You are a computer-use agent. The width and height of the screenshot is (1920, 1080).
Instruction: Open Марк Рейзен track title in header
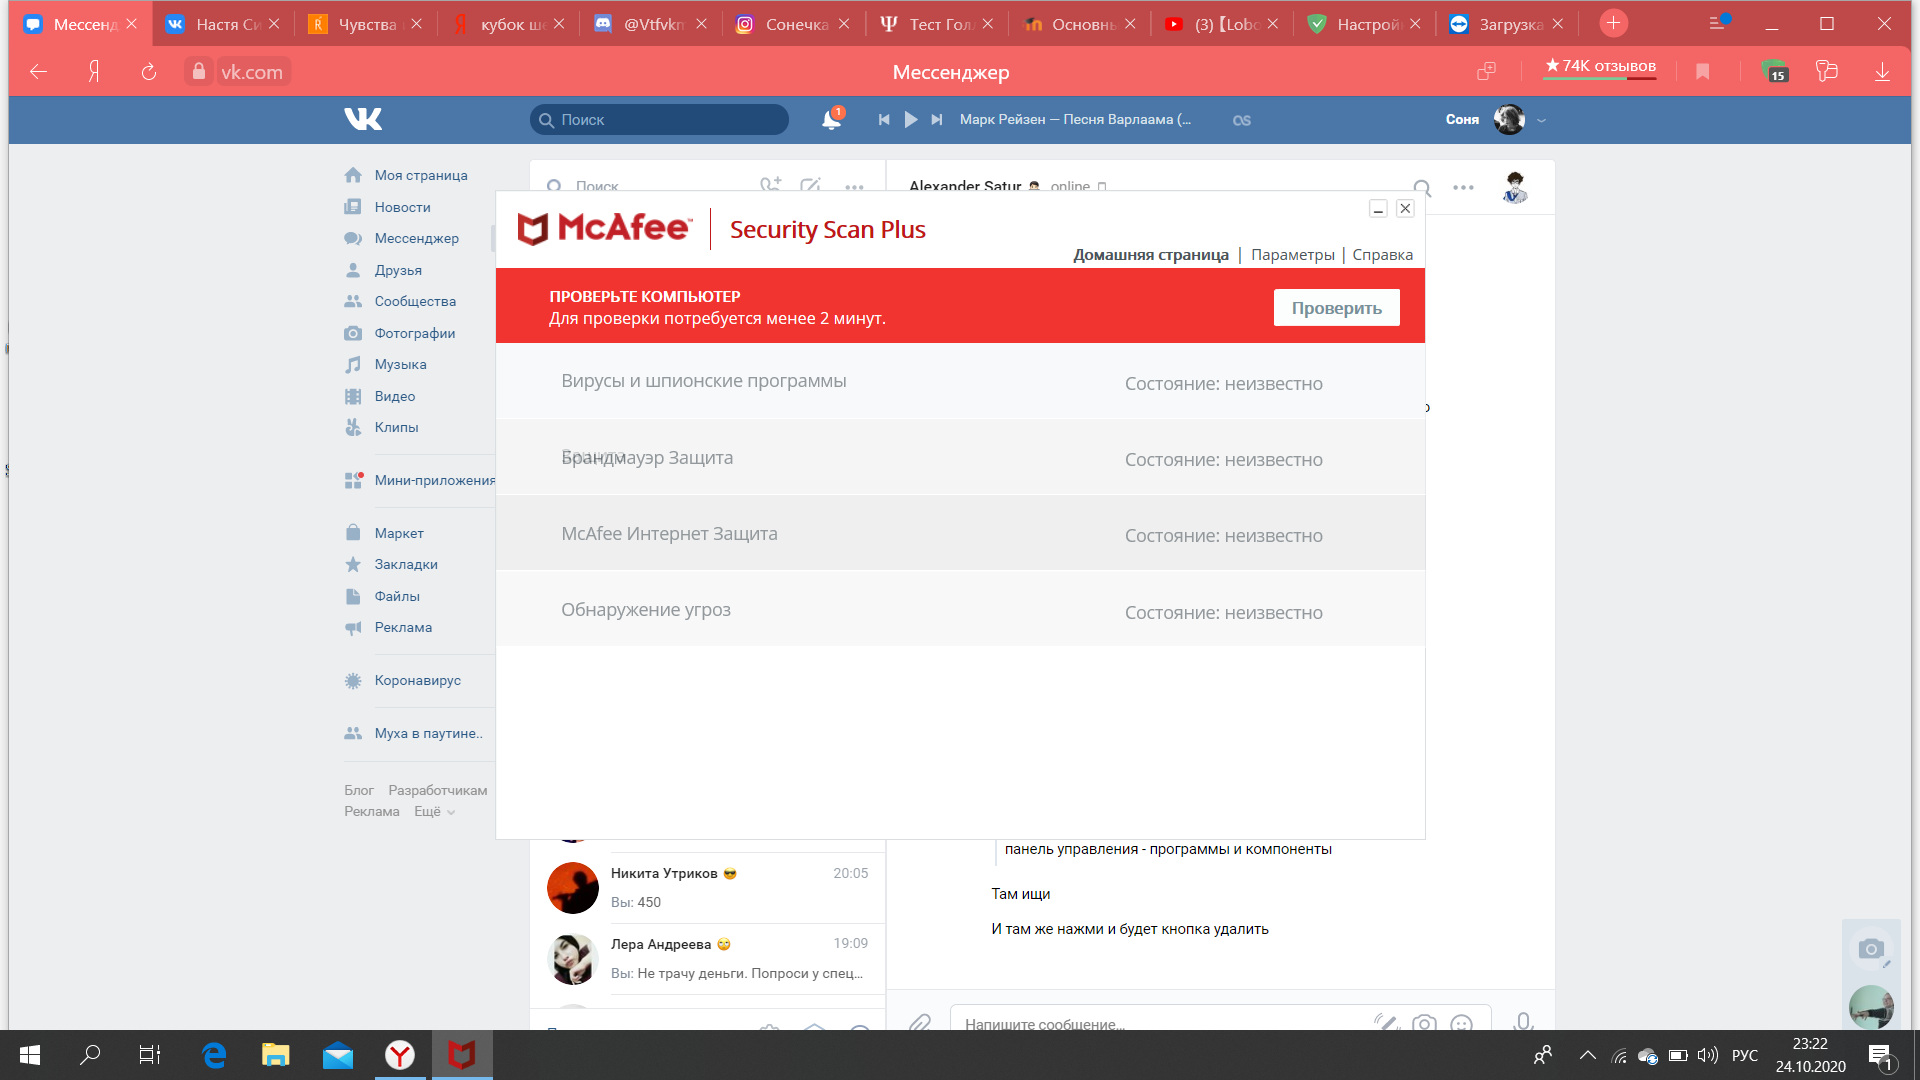click(x=1075, y=119)
